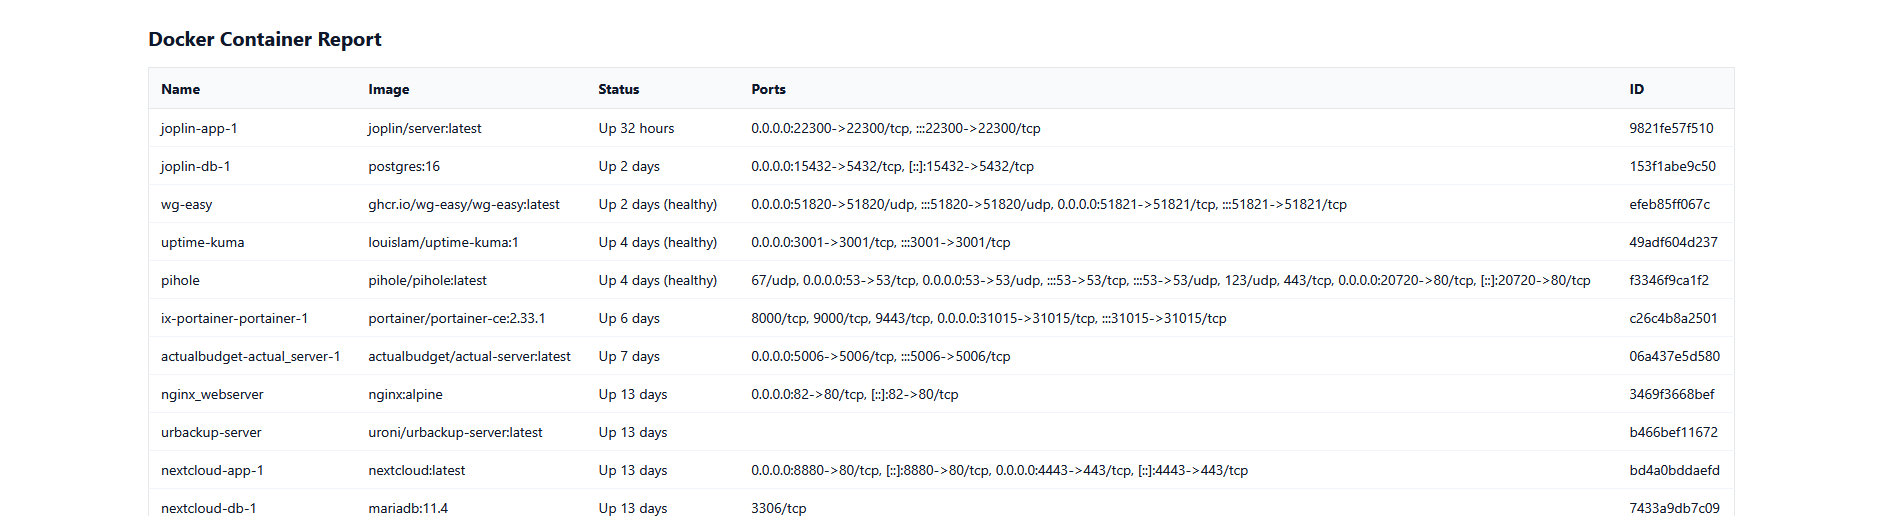The width and height of the screenshot is (1882, 516).
Task: Click the Ports column header
Action: (x=769, y=89)
